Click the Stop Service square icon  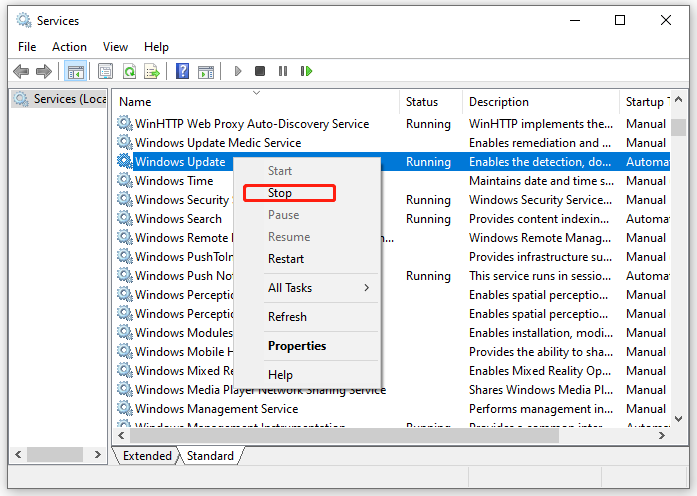click(x=260, y=71)
